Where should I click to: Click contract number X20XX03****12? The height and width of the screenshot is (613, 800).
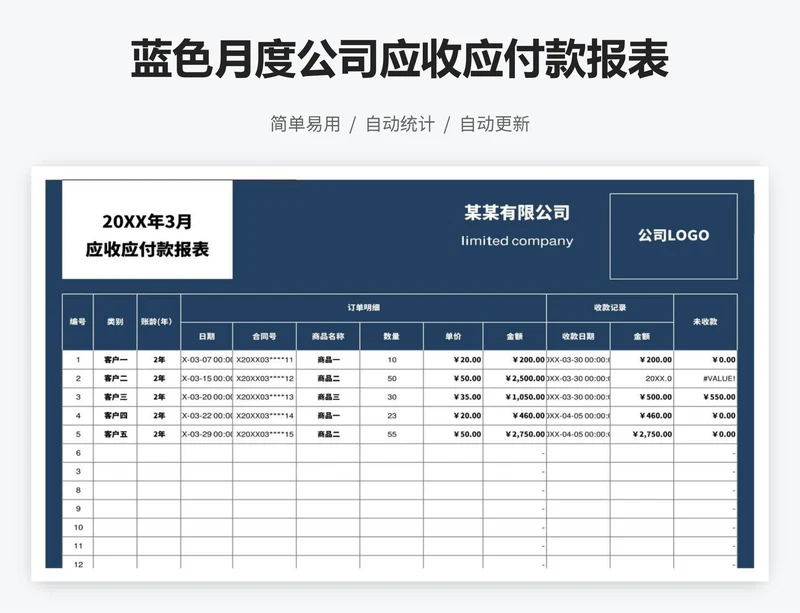264,379
